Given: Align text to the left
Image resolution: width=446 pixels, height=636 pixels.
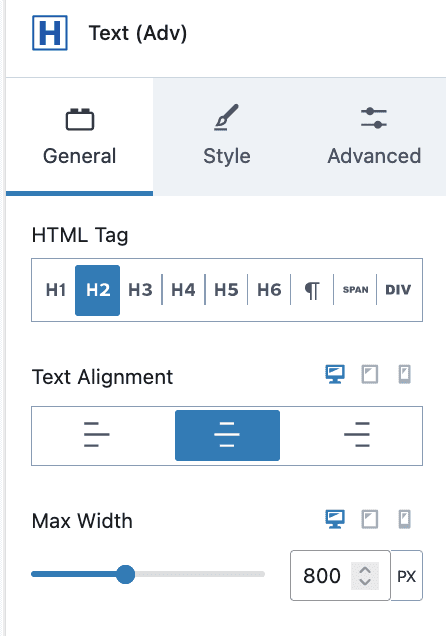Looking at the screenshot, I should 96,435.
